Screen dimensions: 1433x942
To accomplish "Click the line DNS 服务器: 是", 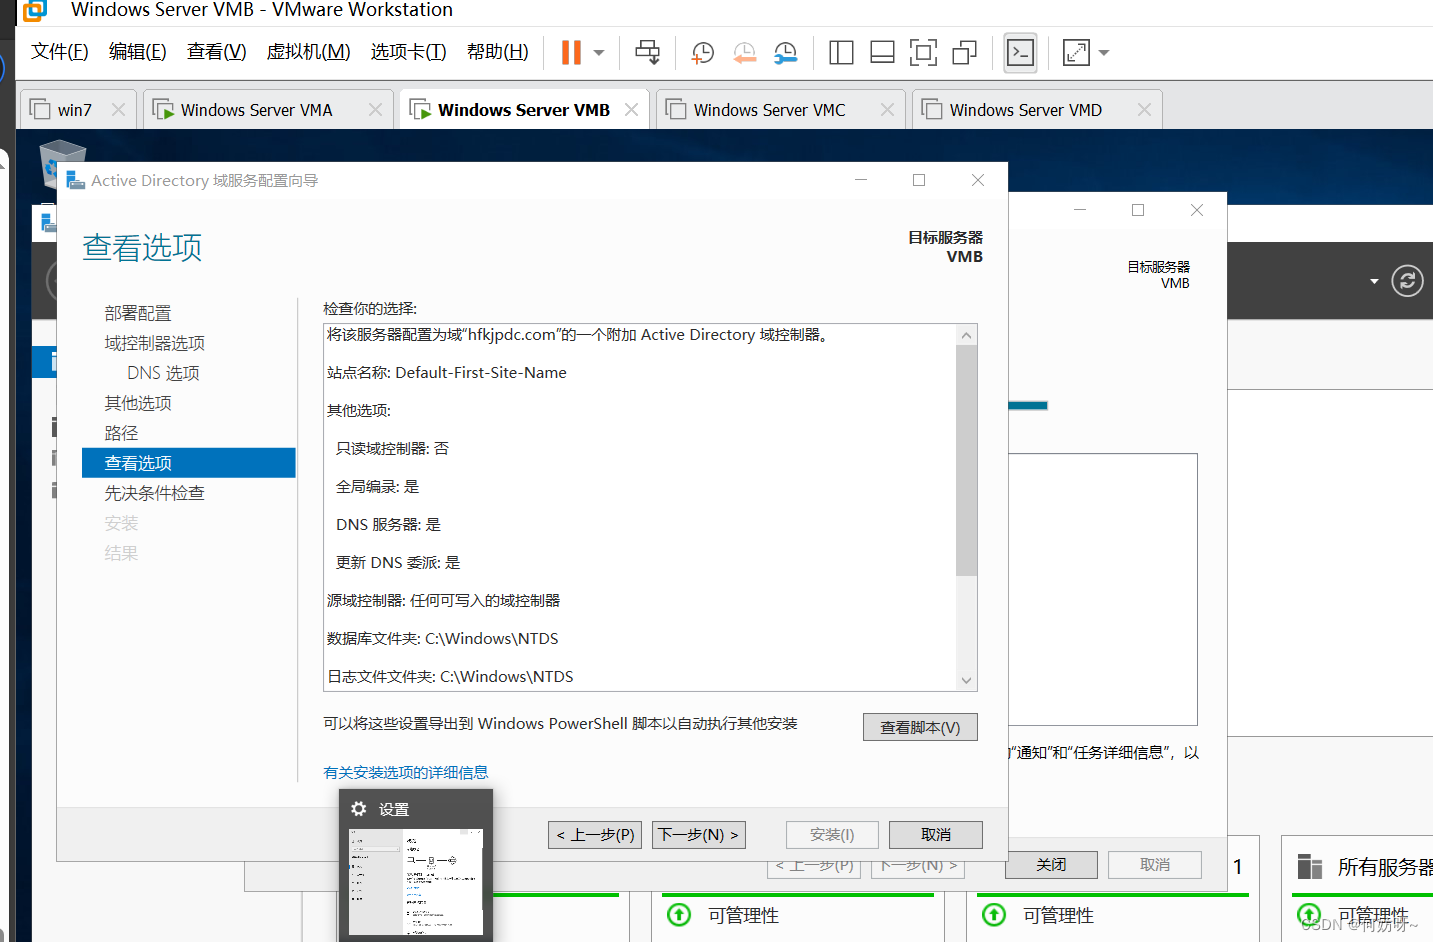I will (x=388, y=525).
